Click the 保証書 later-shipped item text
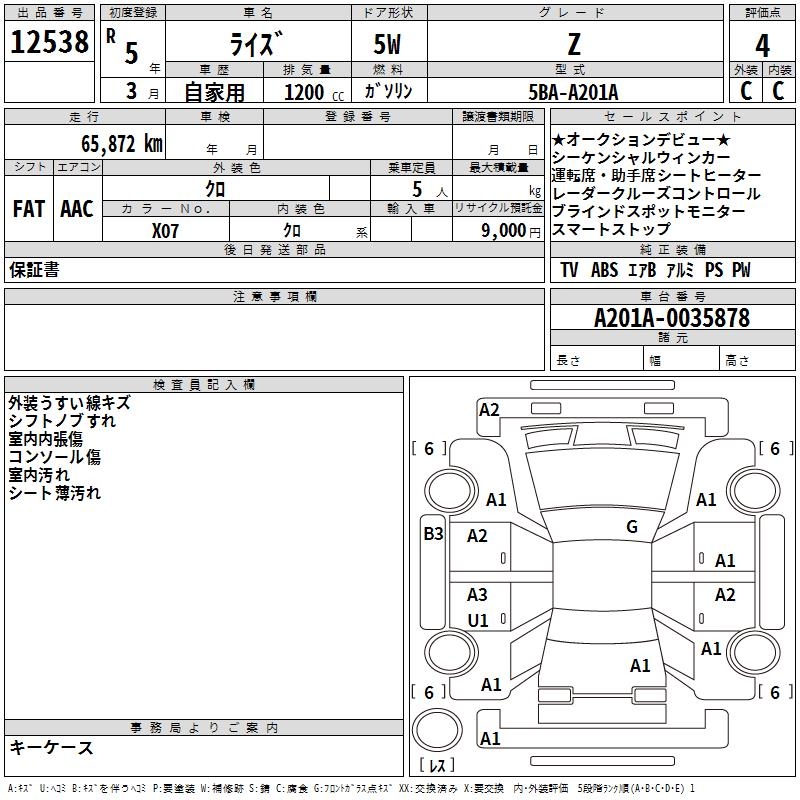The image size is (800, 800). (x=33, y=270)
